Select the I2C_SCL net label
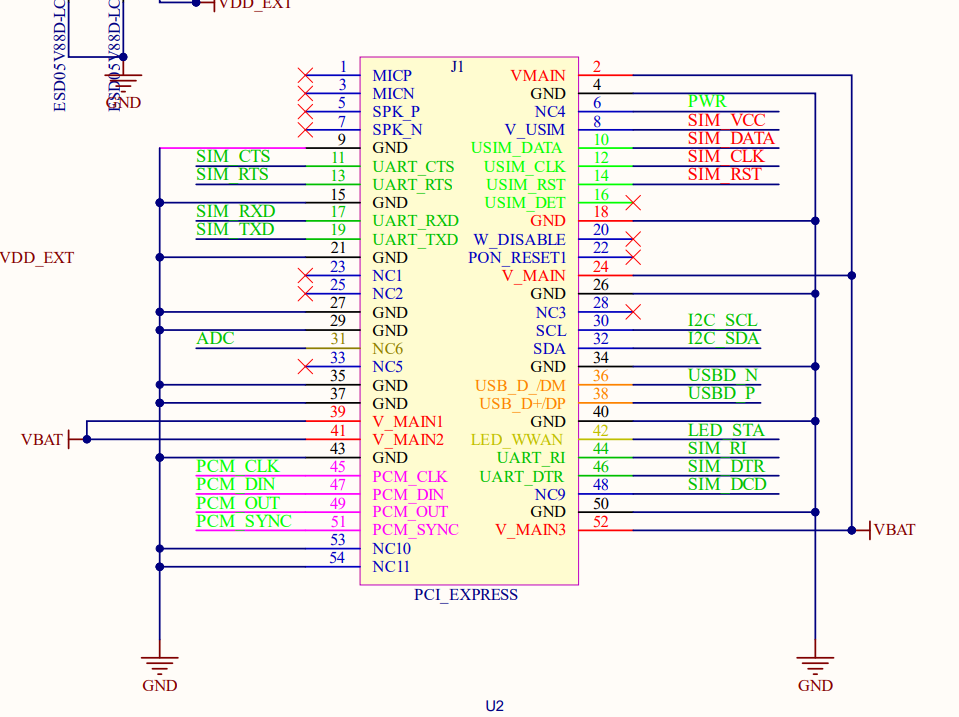The image size is (959, 717). pos(723,321)
